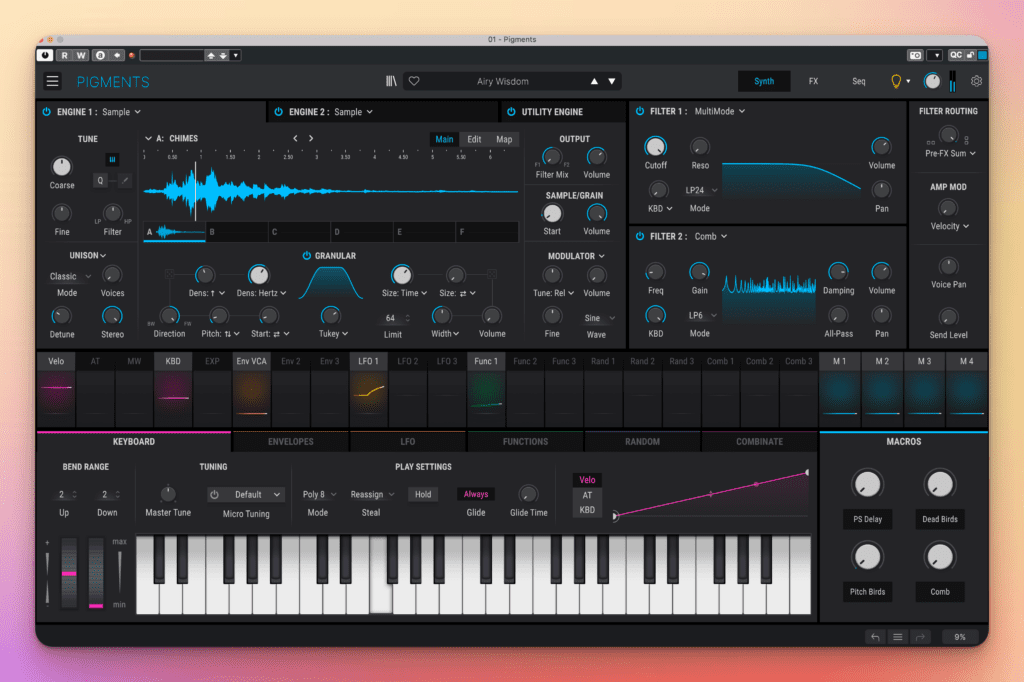
Task: Select the Edit sample view tab
Action: (474, 139)
